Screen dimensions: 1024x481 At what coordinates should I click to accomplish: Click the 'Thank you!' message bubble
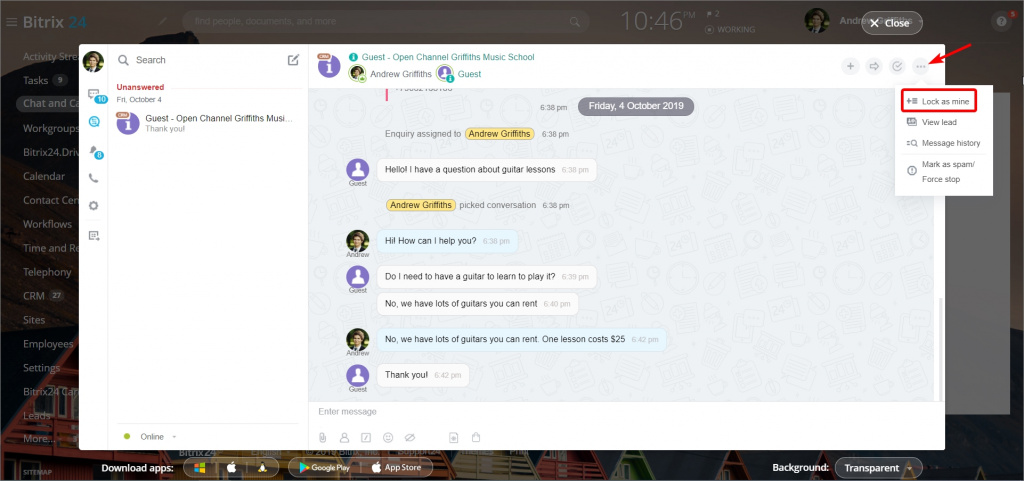click(x=423, y=375)
